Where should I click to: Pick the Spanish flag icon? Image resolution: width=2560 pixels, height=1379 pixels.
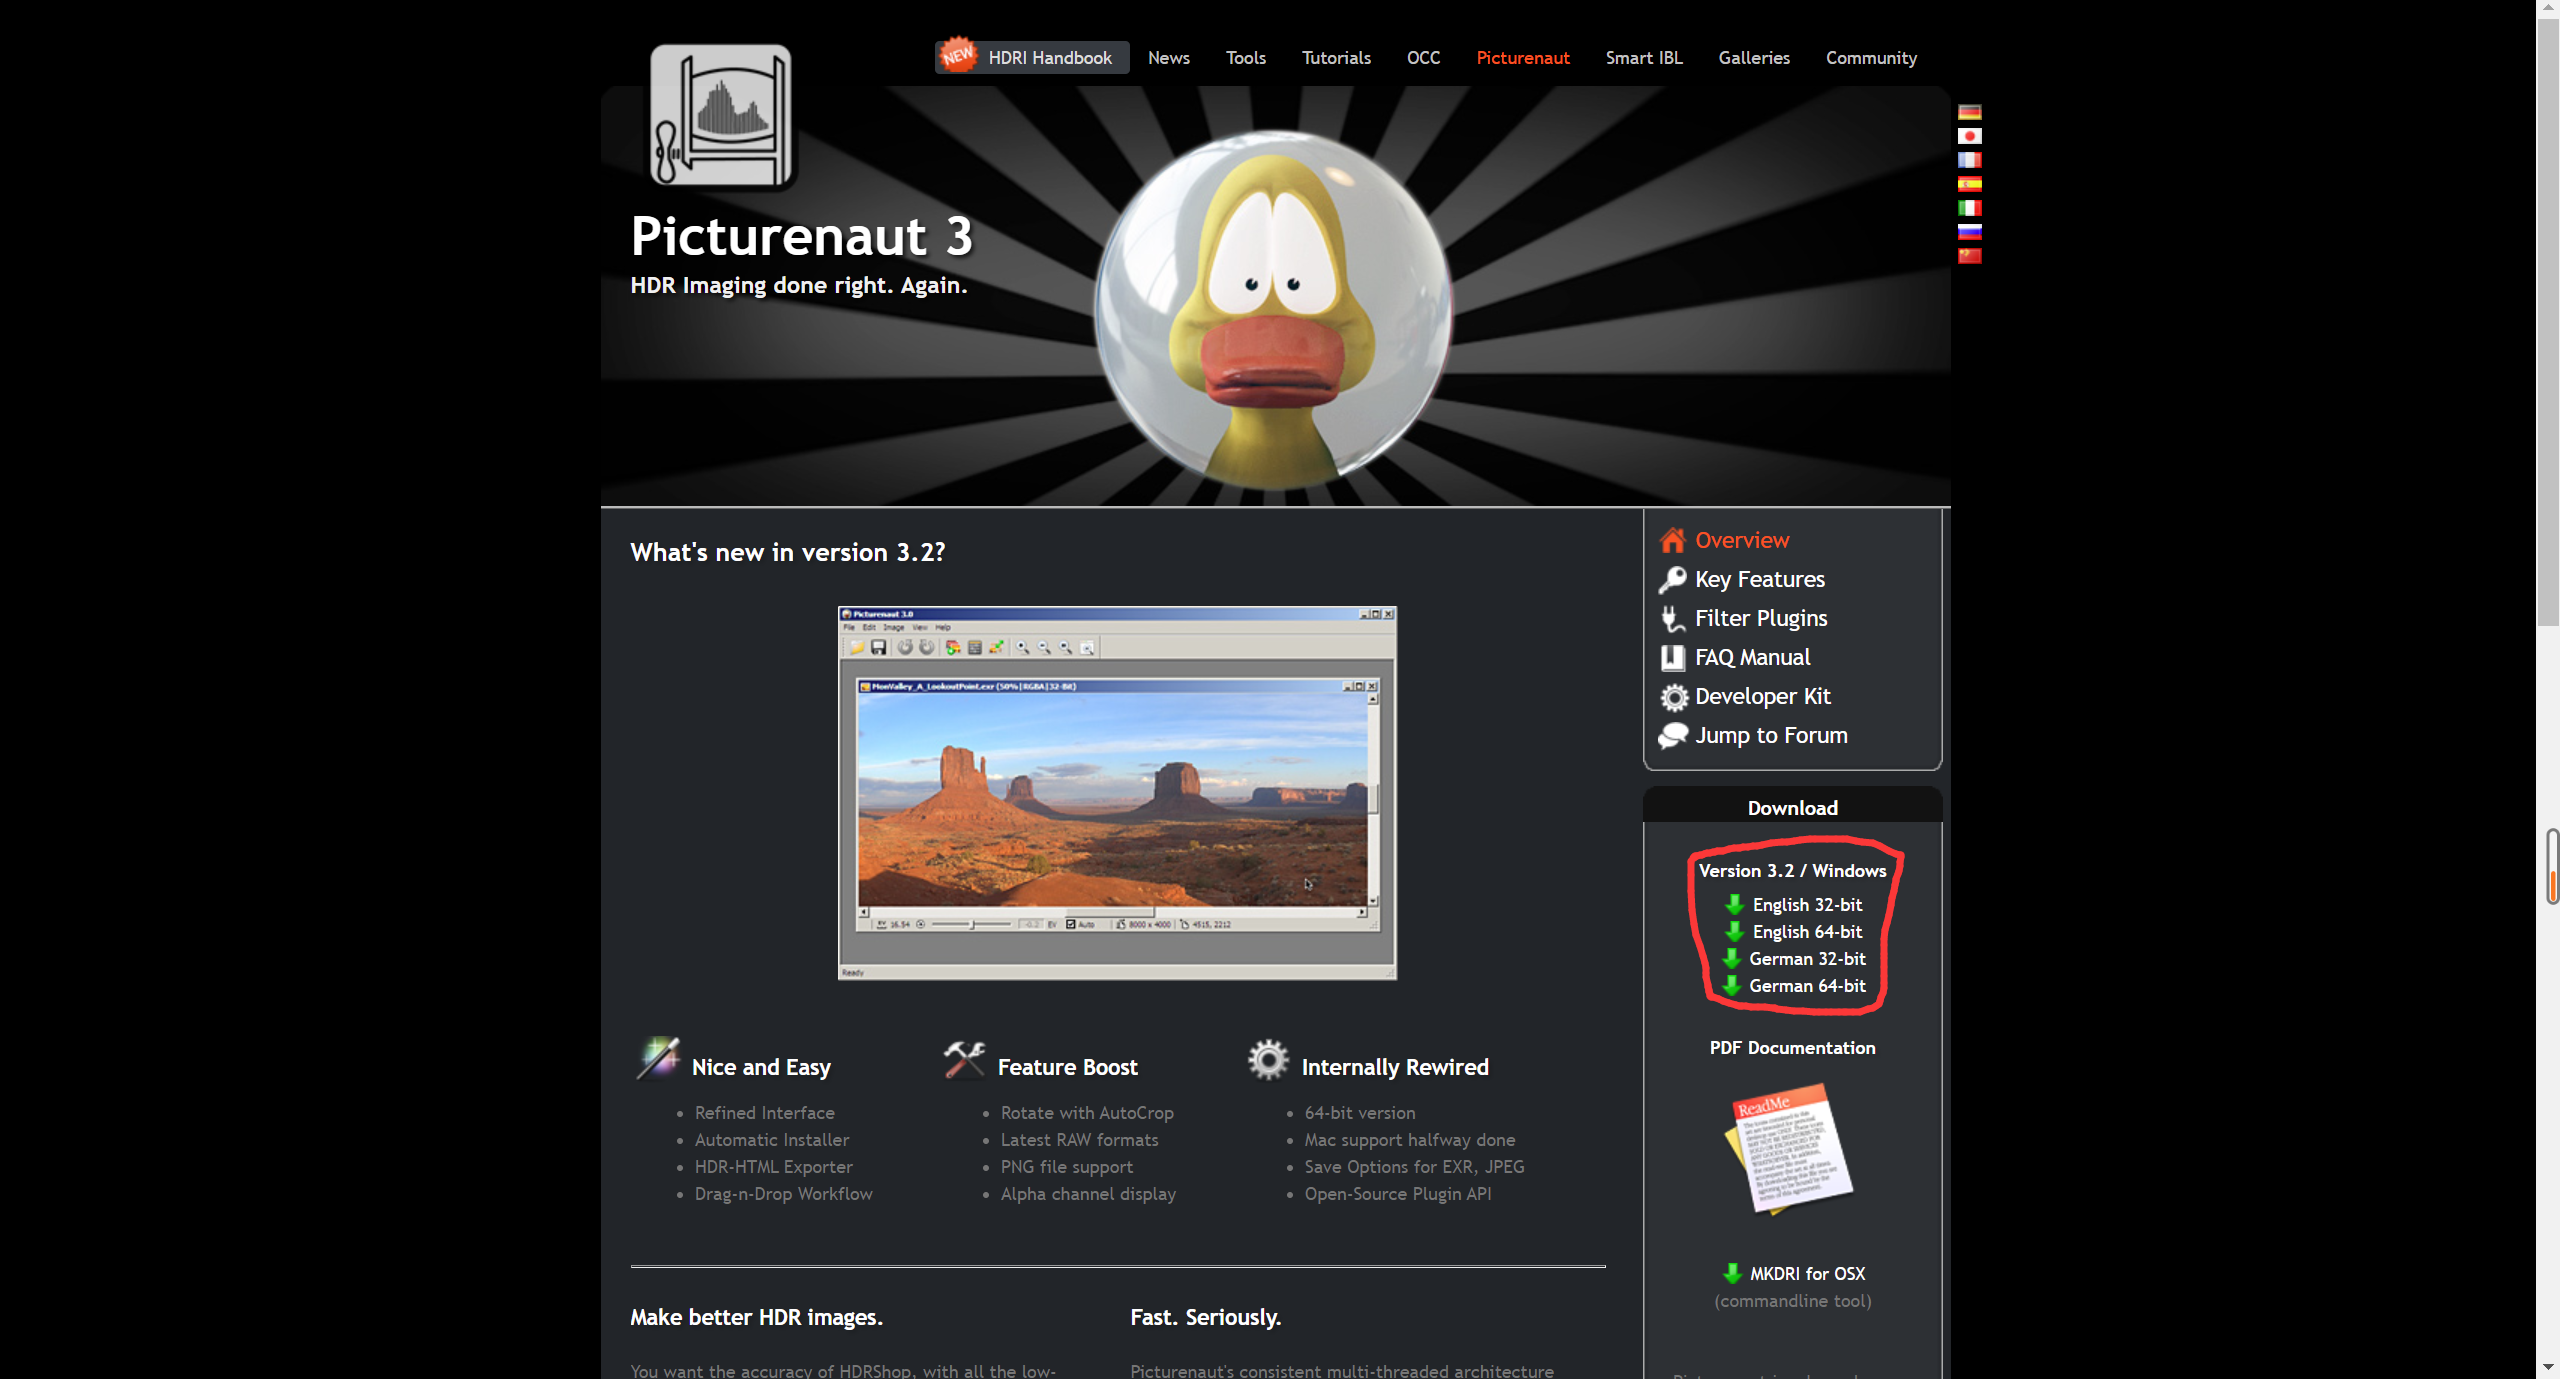(x=1969, y=184)
